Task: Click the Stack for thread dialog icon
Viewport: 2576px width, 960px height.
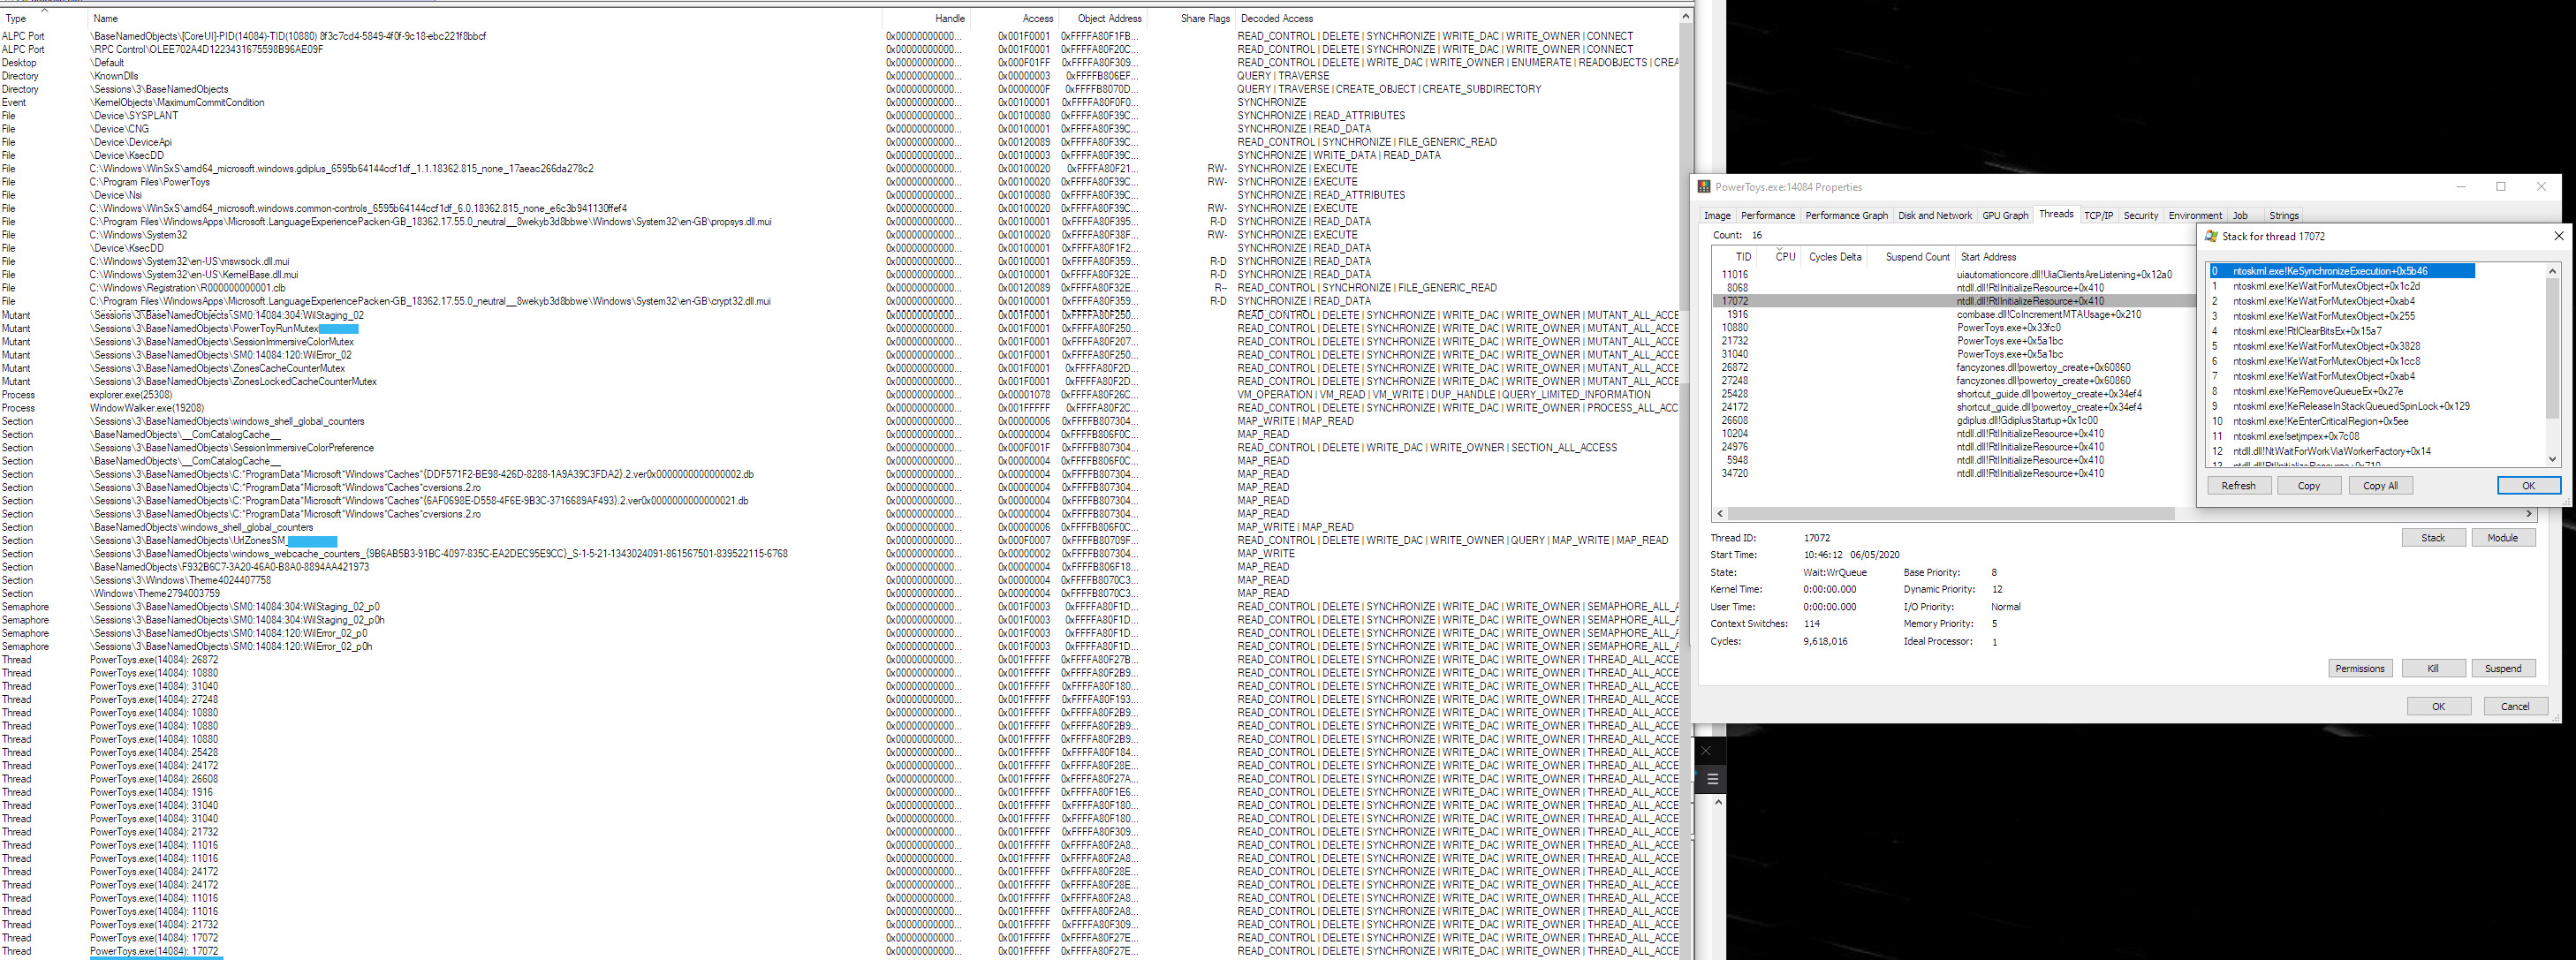Action: coord(2211,236)
